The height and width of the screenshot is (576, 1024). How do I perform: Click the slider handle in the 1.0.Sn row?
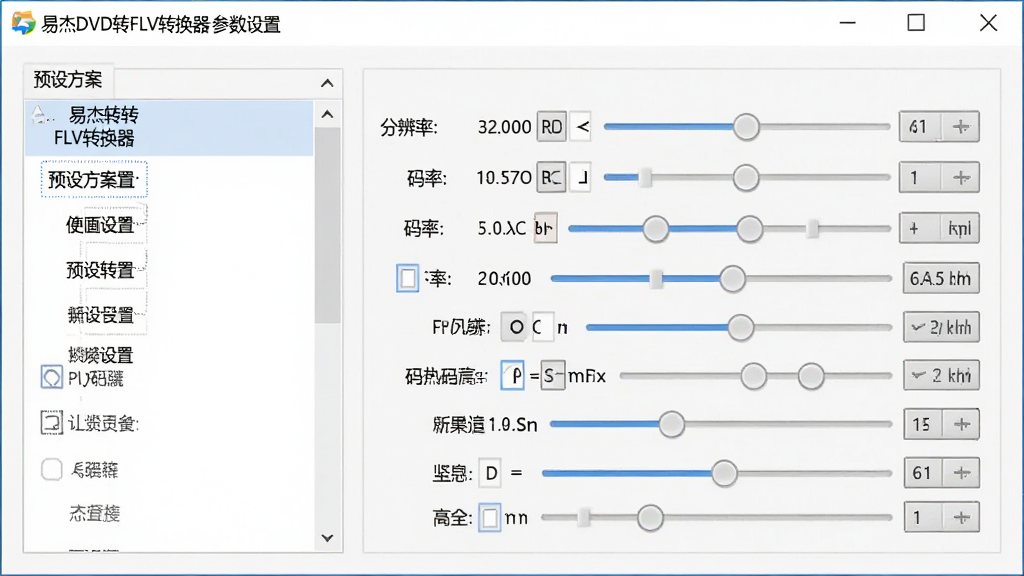671,424
